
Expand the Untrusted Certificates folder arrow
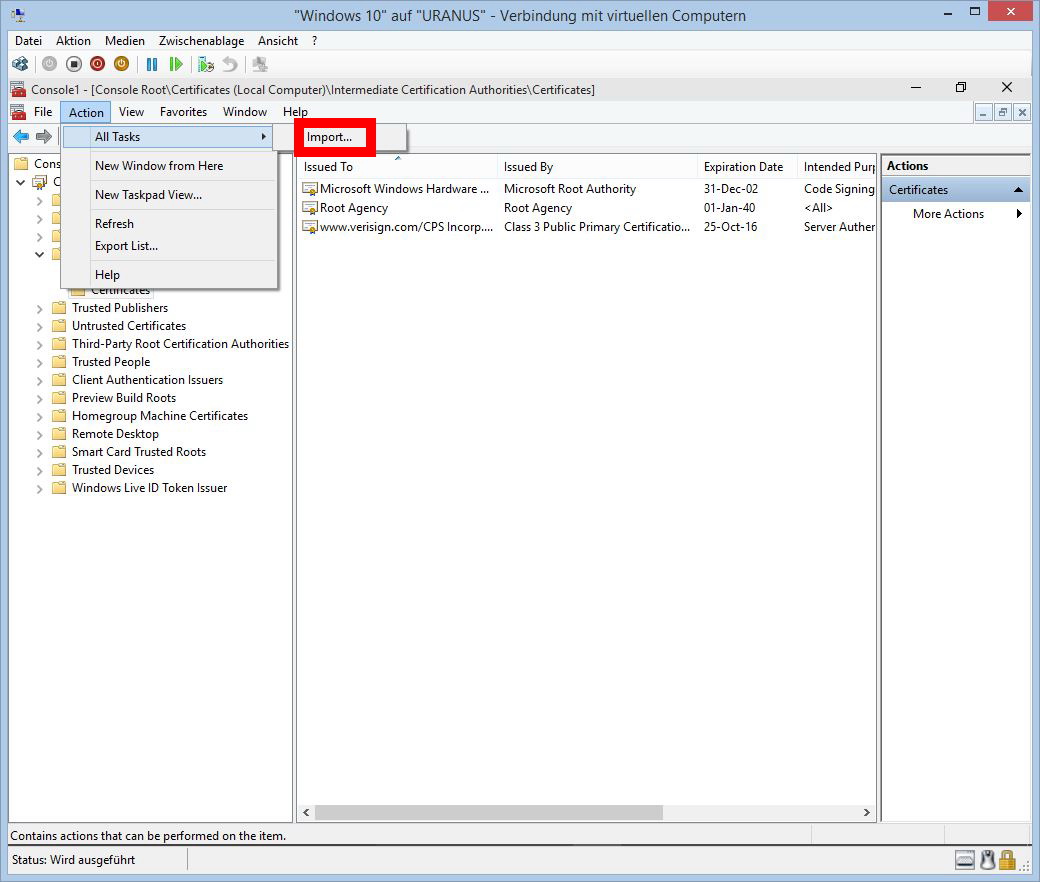pos(40,327)
